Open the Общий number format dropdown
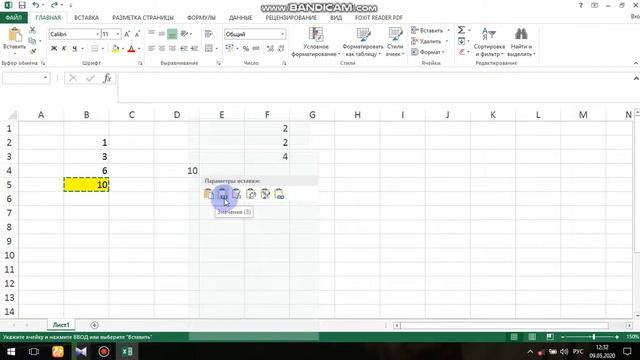 click(282, 34)
